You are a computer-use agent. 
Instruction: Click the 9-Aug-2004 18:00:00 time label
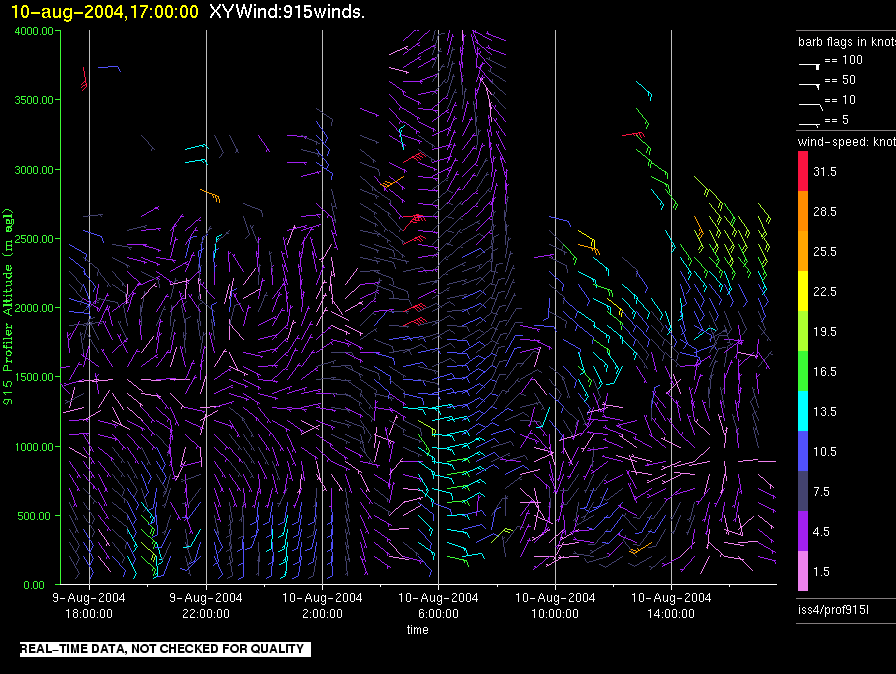[x=89, y=605]
